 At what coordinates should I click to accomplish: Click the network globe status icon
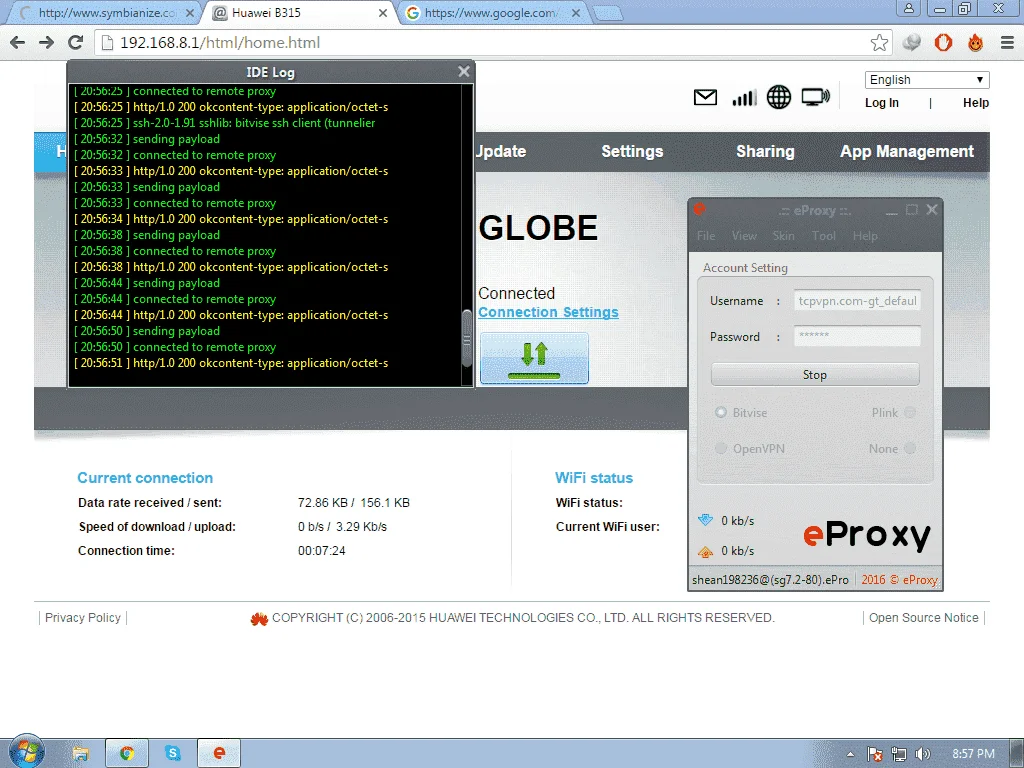coord(778,97)
